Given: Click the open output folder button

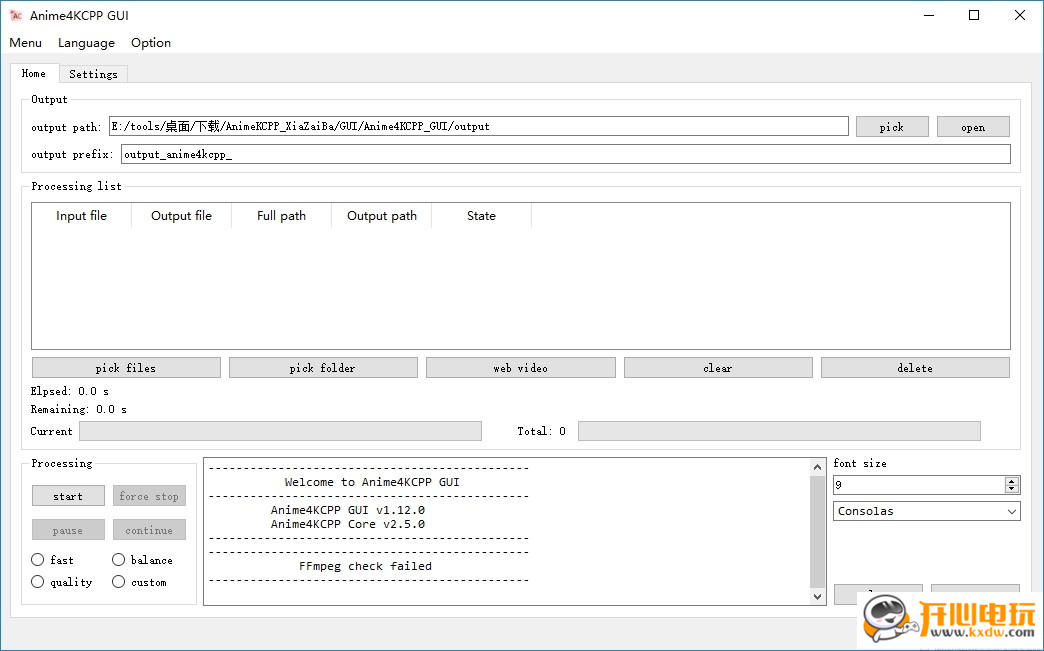Looking at the screenshot, I should point(973,126).
